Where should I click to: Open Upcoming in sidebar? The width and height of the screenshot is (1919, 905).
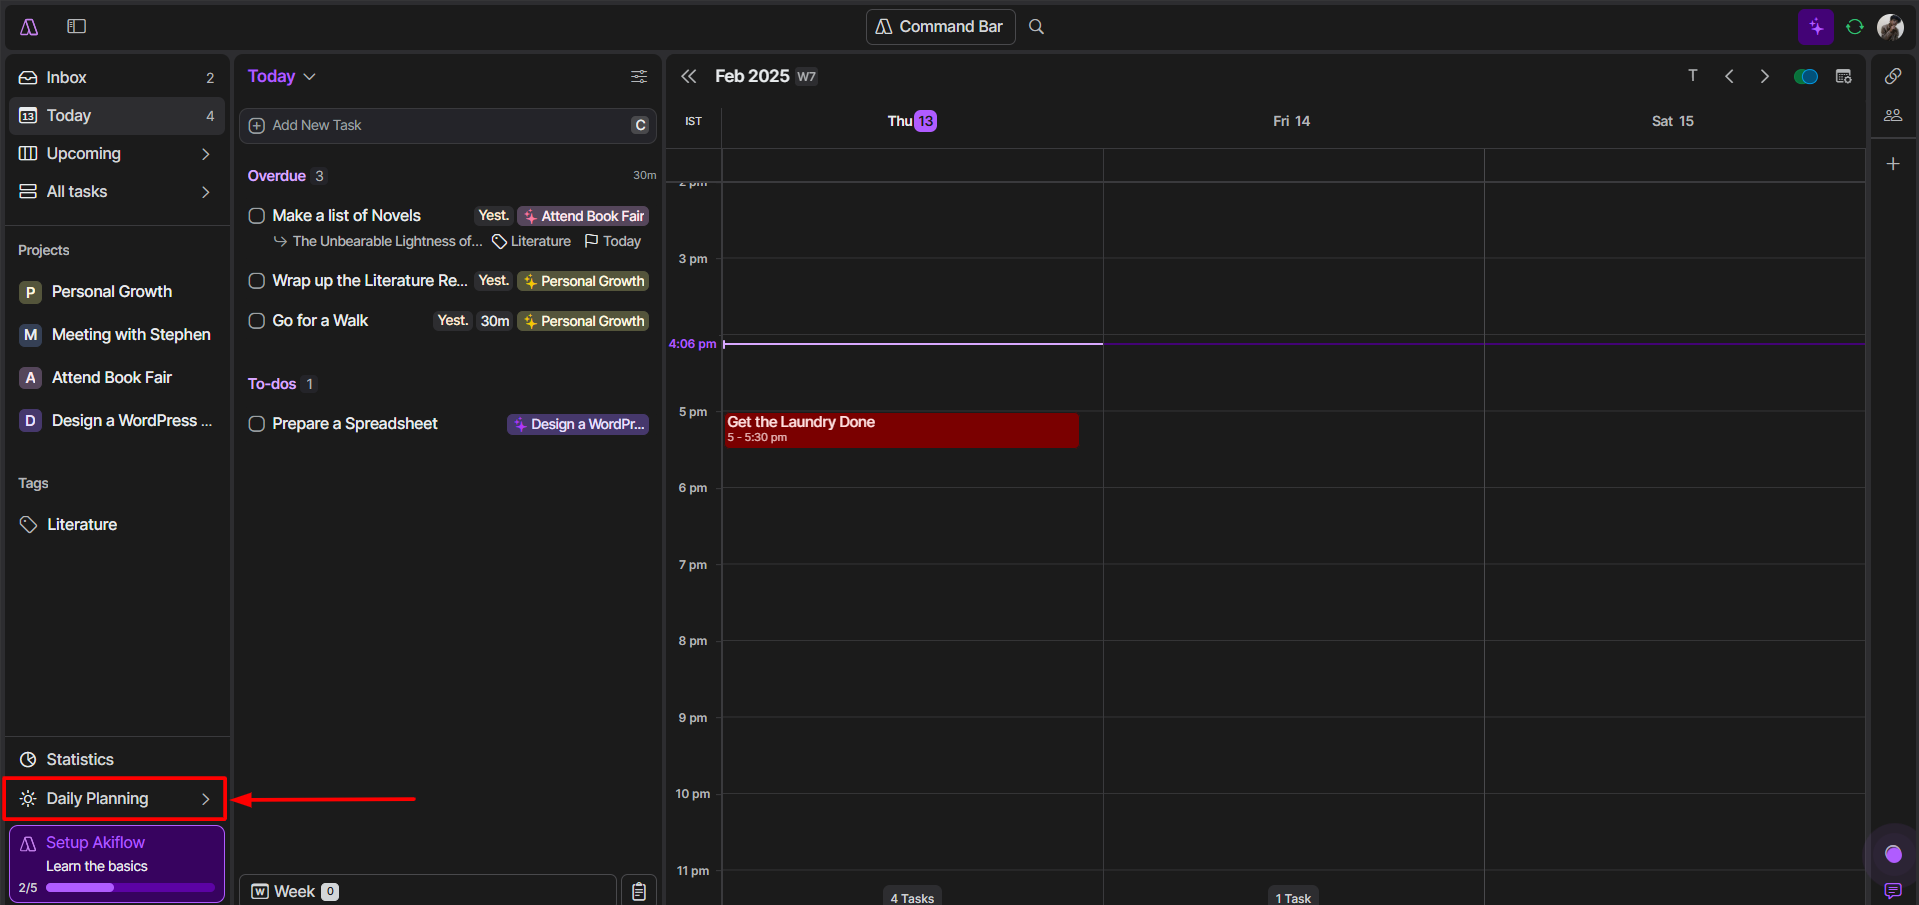click(117, 154)
